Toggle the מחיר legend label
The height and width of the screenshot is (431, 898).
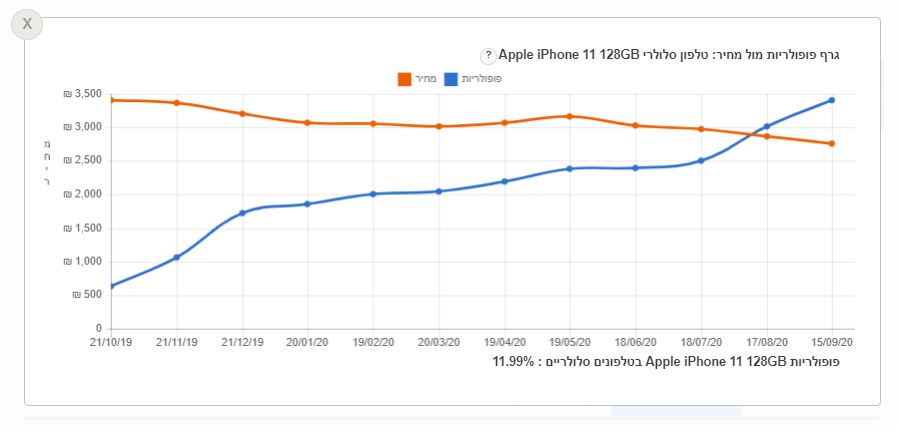426,79
